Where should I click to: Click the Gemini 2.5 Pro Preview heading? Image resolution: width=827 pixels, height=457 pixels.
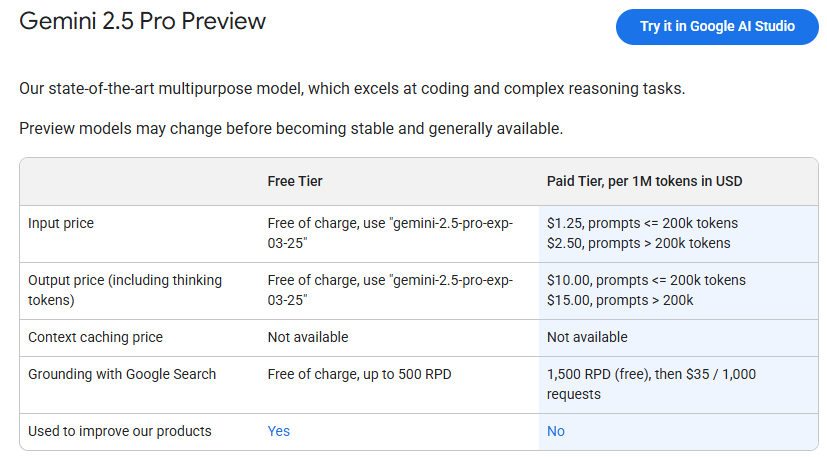[x=143, y=21]
